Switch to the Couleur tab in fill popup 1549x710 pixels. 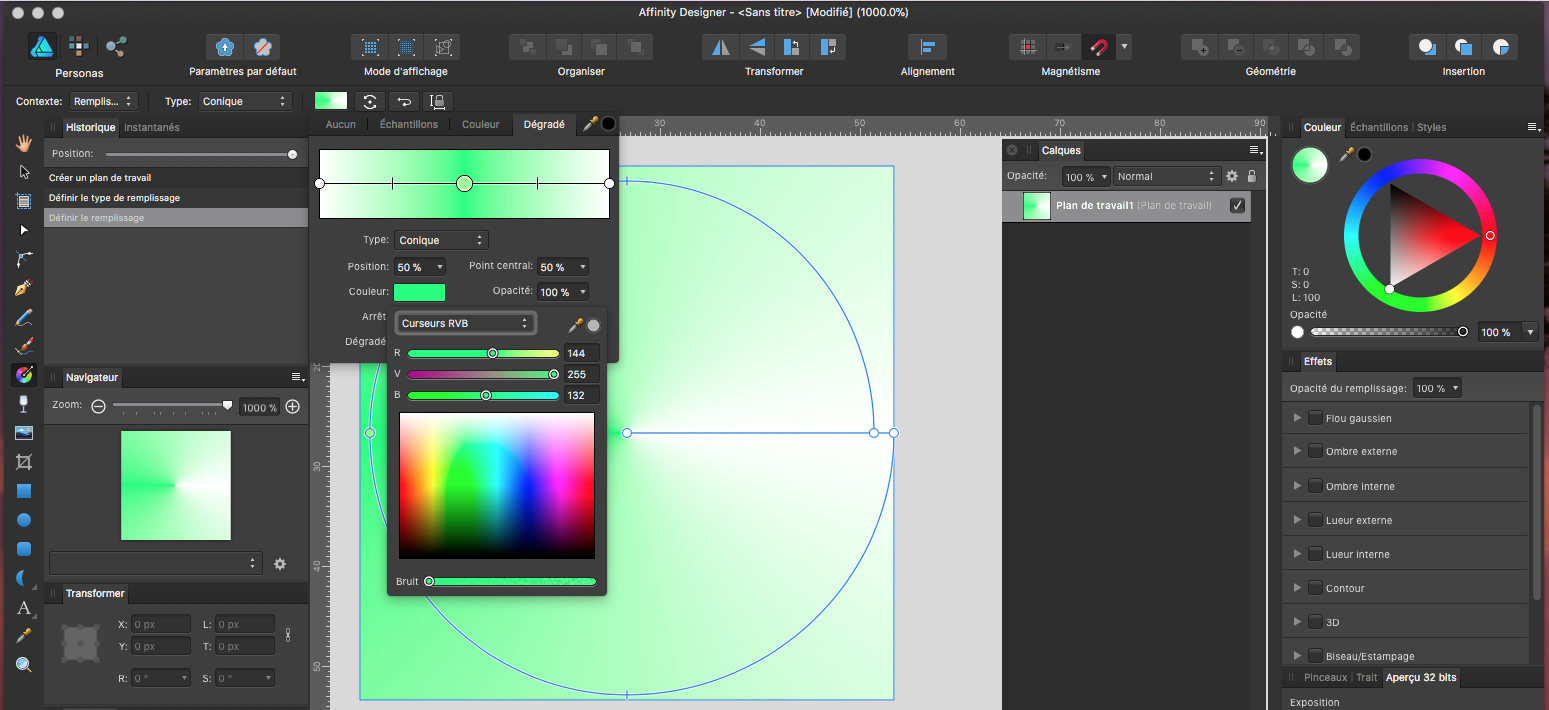click(x=481, y=124)
